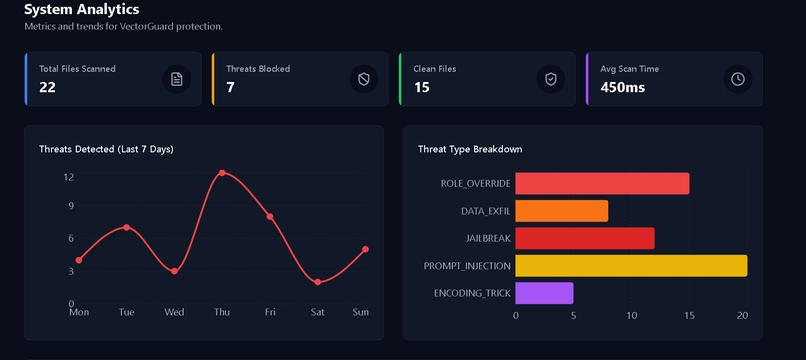The image size is (806, 360).
Task: Click the 'Threat Type Breakdown' title
Action: 470,149
